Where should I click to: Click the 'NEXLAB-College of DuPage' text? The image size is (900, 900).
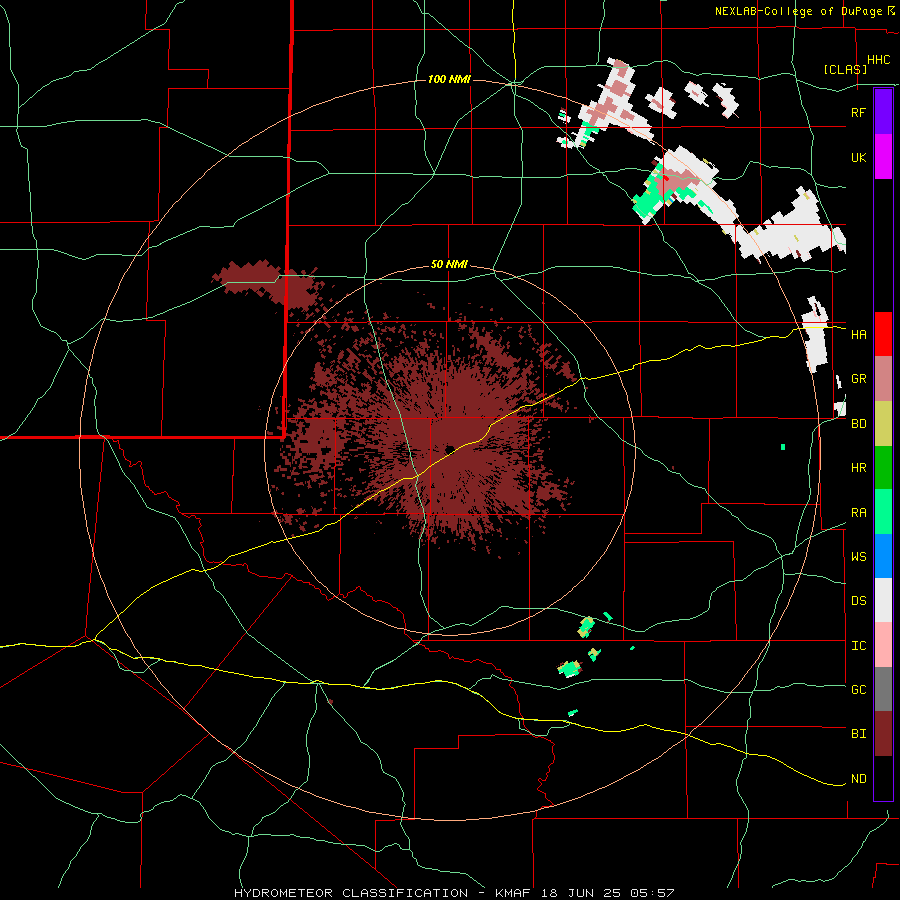[798, 11]
